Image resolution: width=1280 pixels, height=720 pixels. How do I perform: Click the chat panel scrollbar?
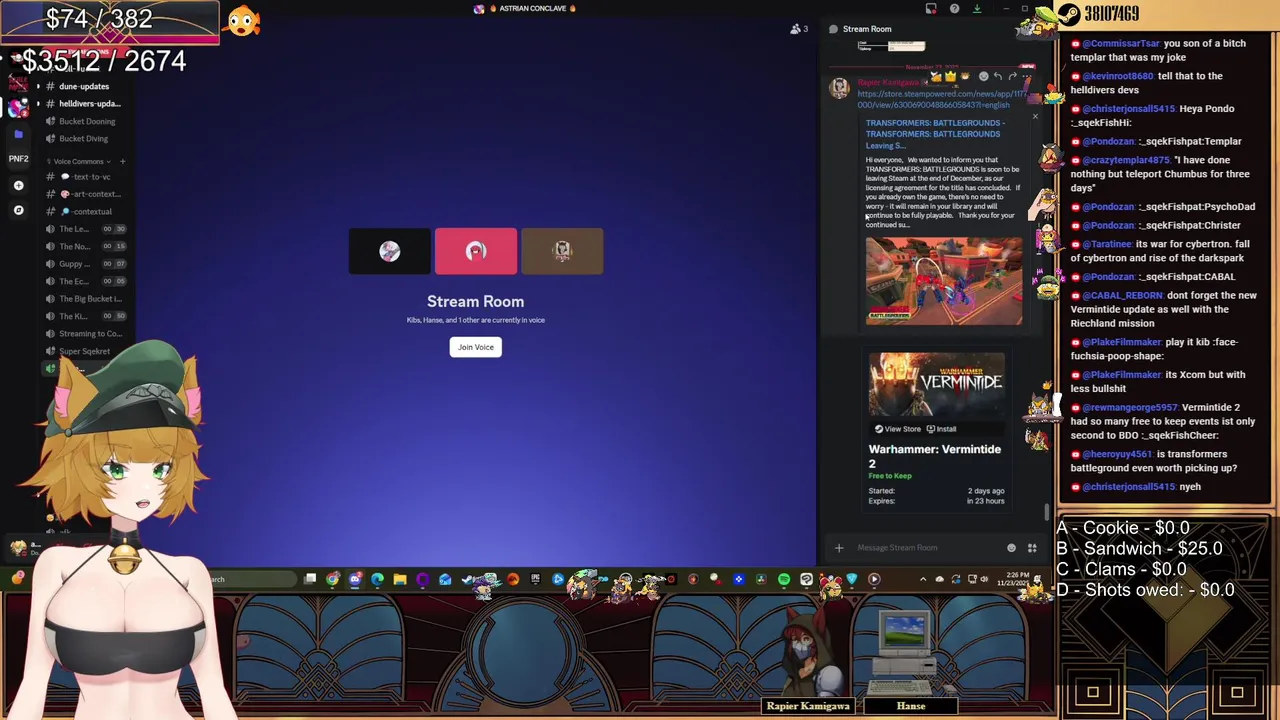(x=1047, y=511)
